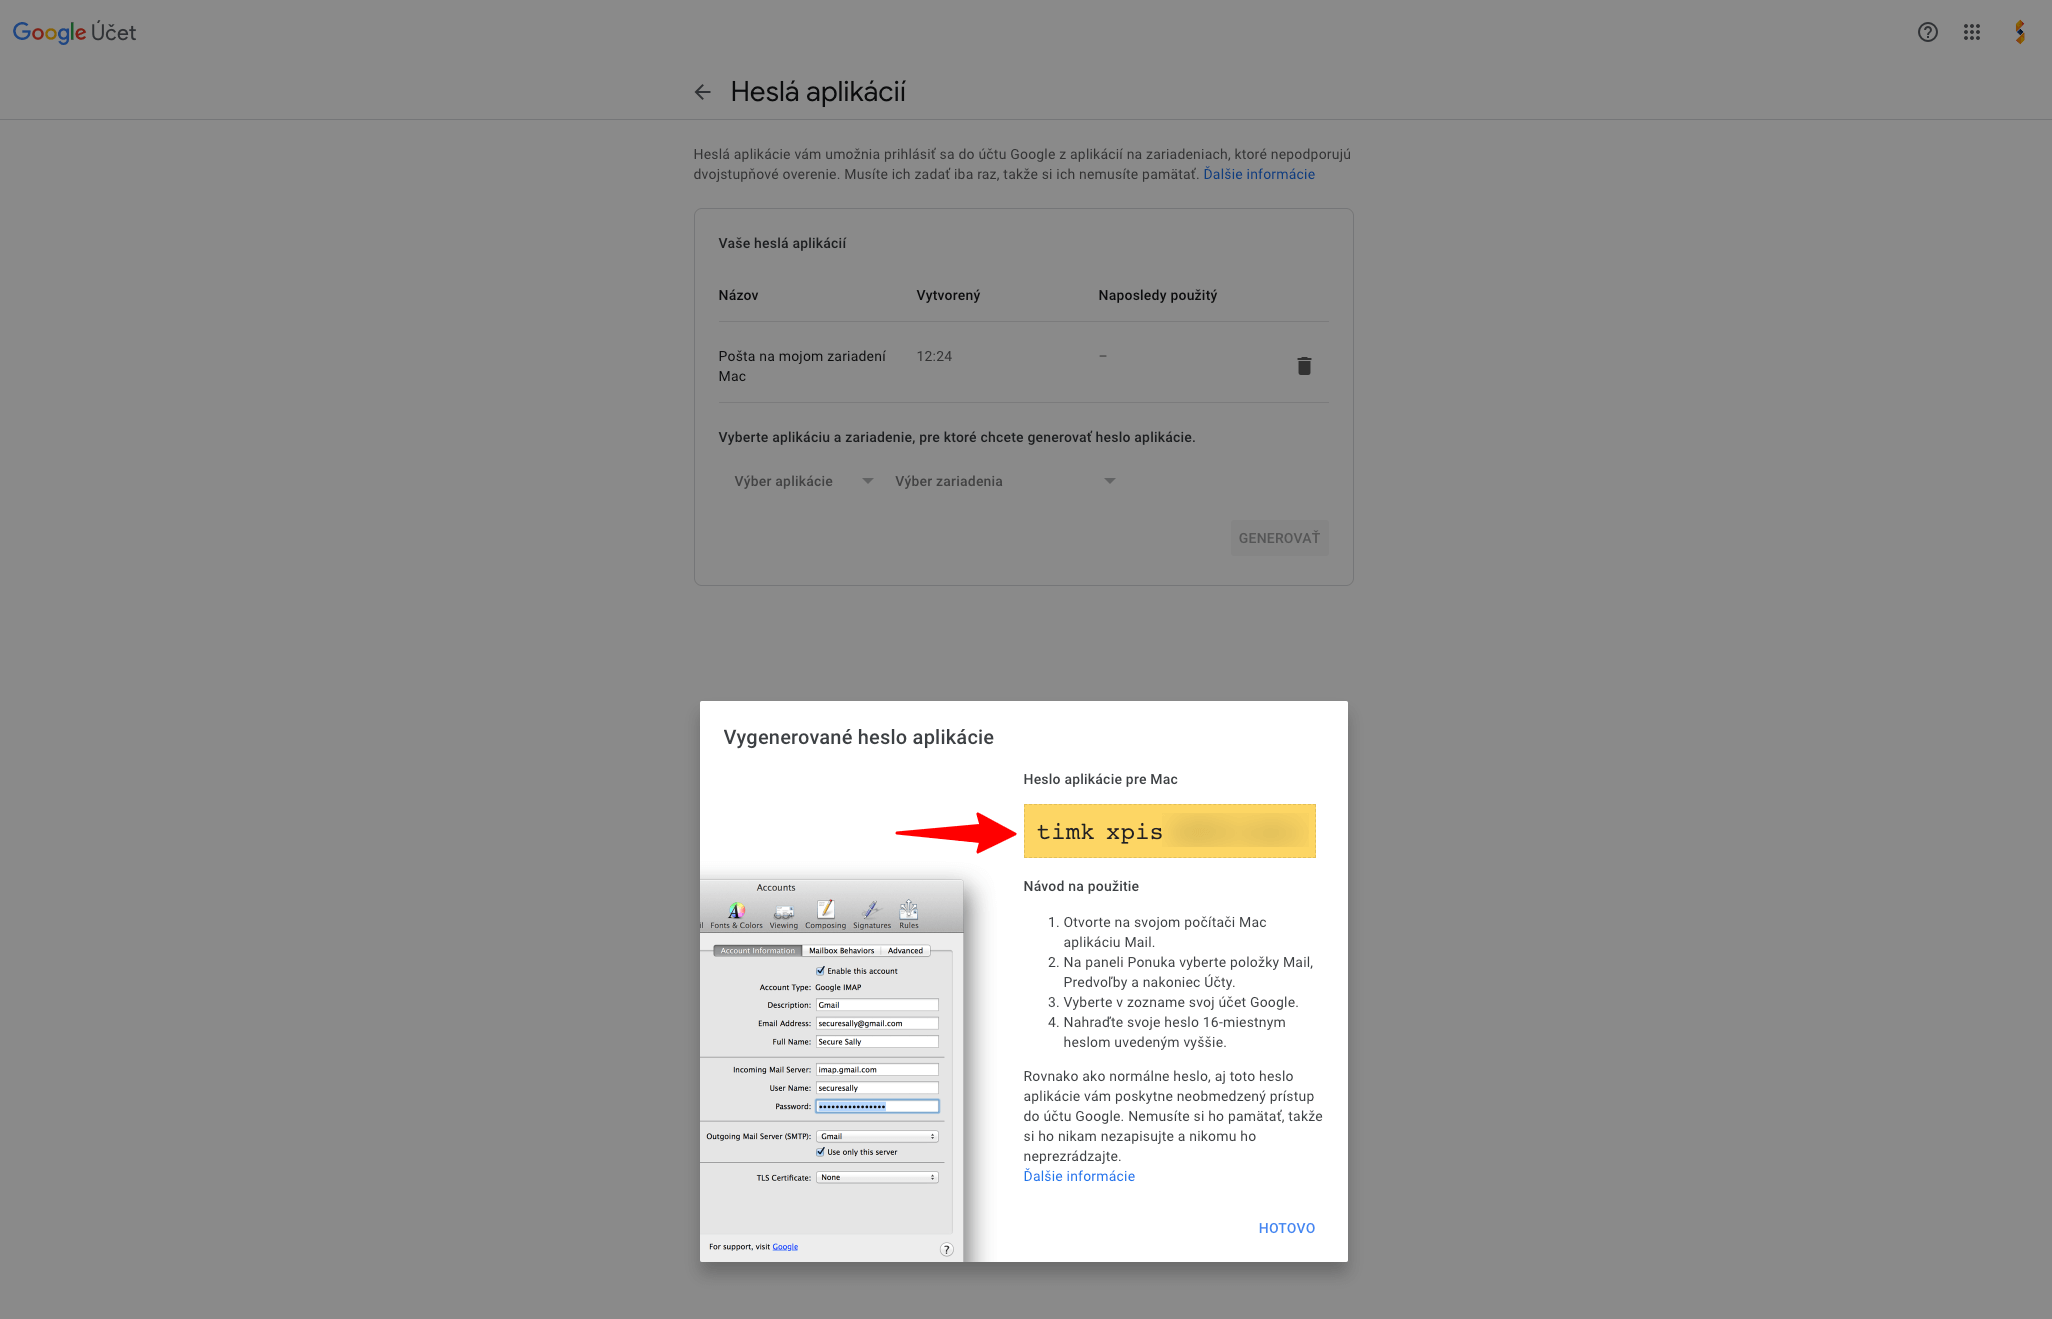2052x1319 pixels.
Task: Click the Heslo aplikácie pre Mac label
Action: pyautogui.click(x=1100, y=779)
